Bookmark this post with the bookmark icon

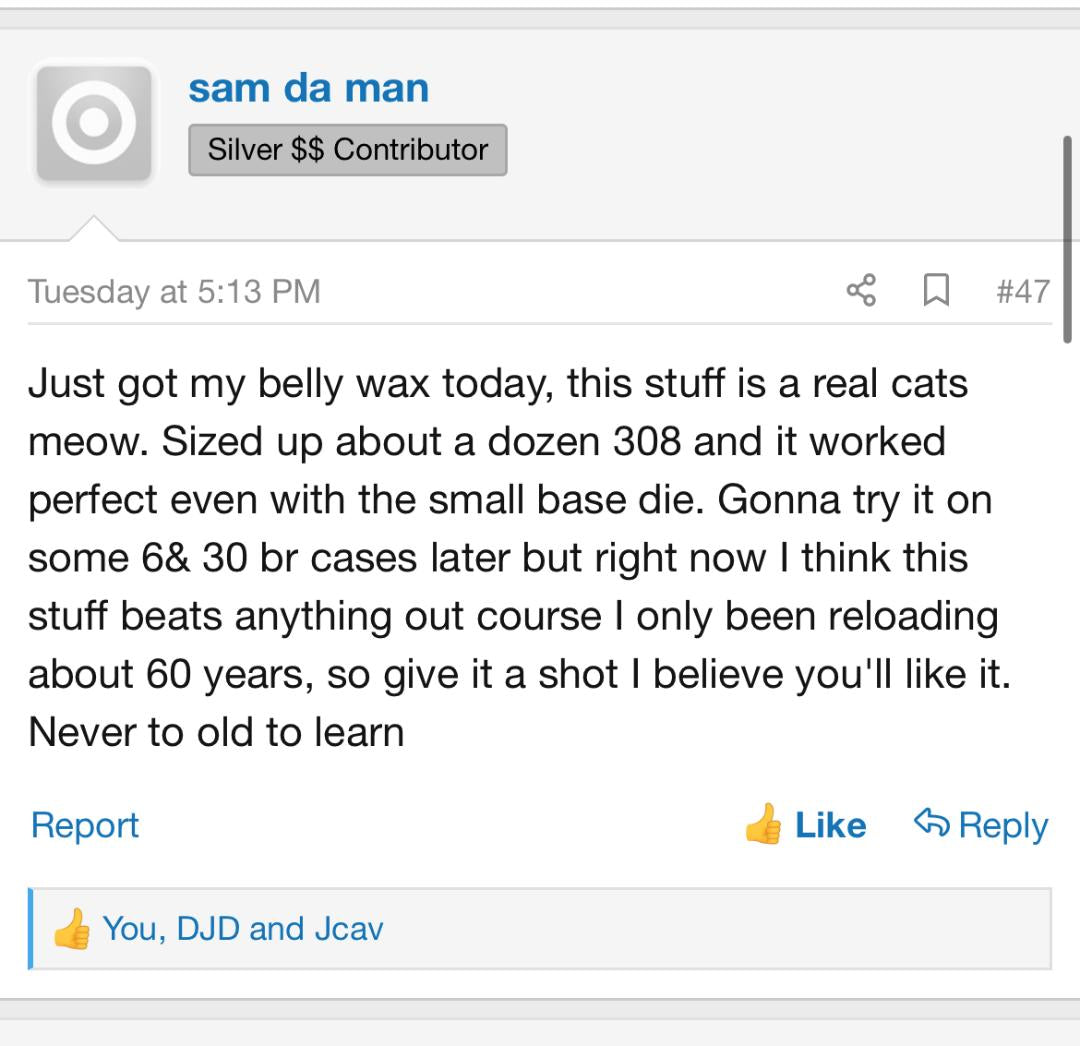tap(935, 290)
